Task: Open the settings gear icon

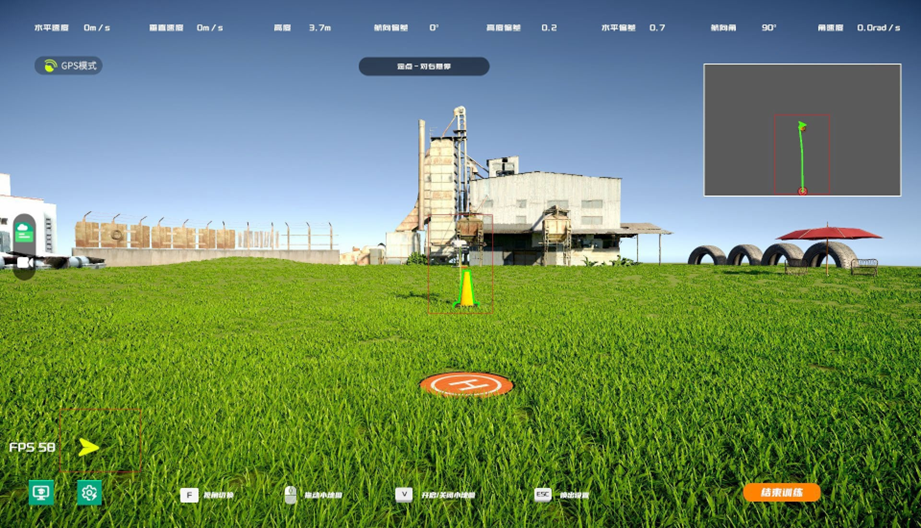Action: tap(89, 492)
